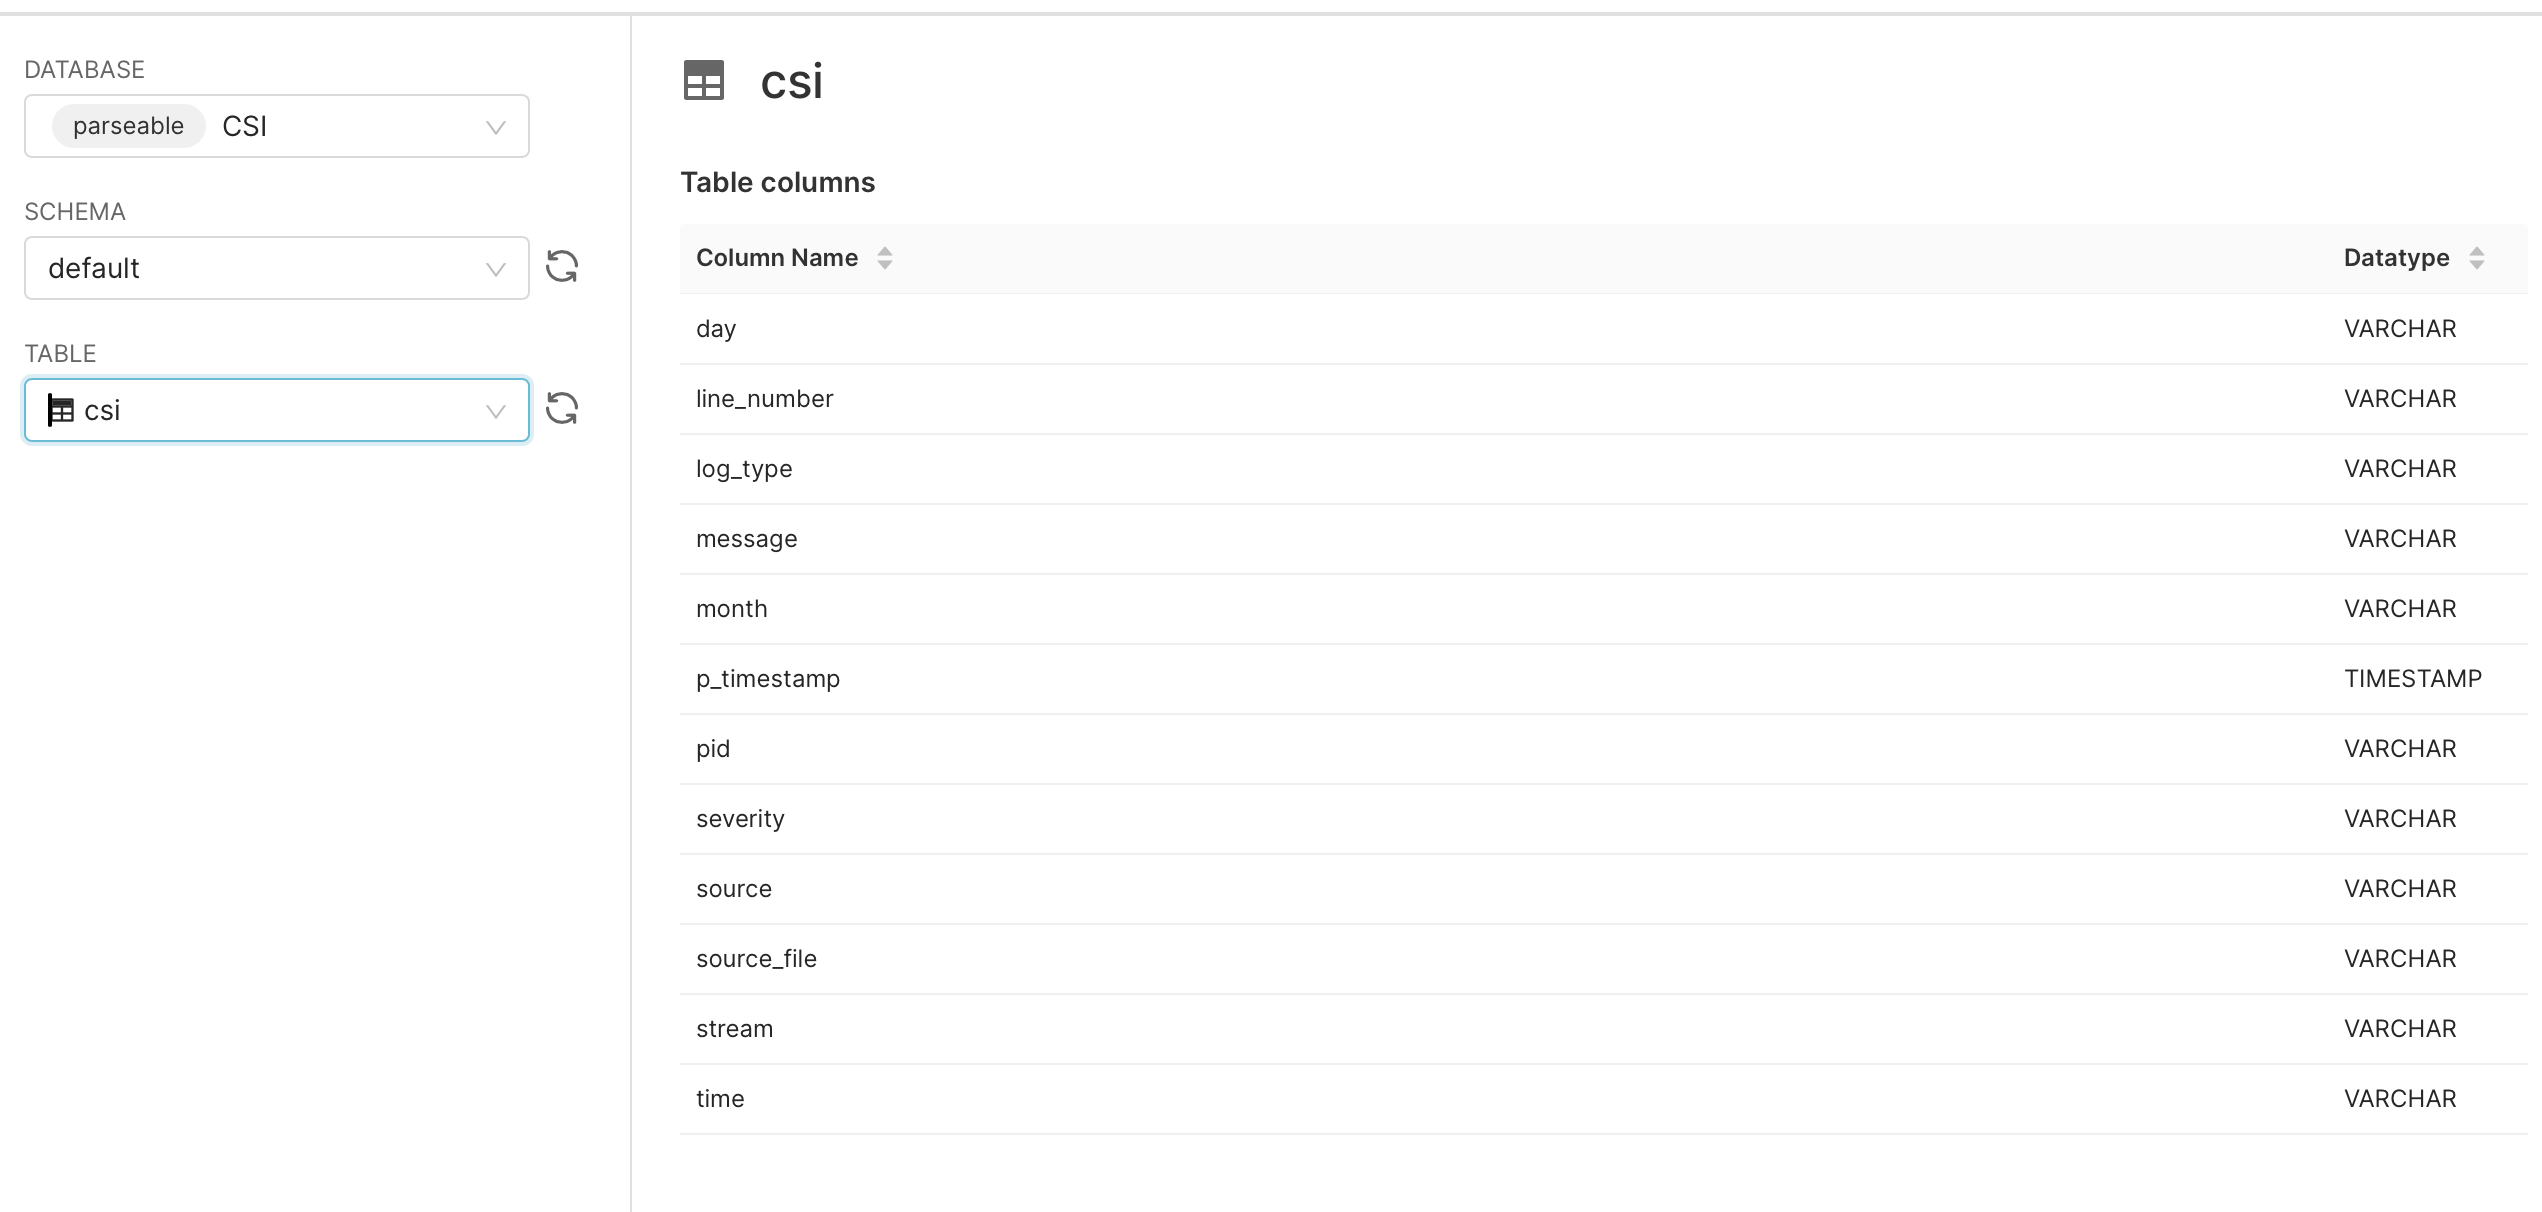
Task: Click the Datatype column header
Action: pyautogui.click(x=2396, y=258)
